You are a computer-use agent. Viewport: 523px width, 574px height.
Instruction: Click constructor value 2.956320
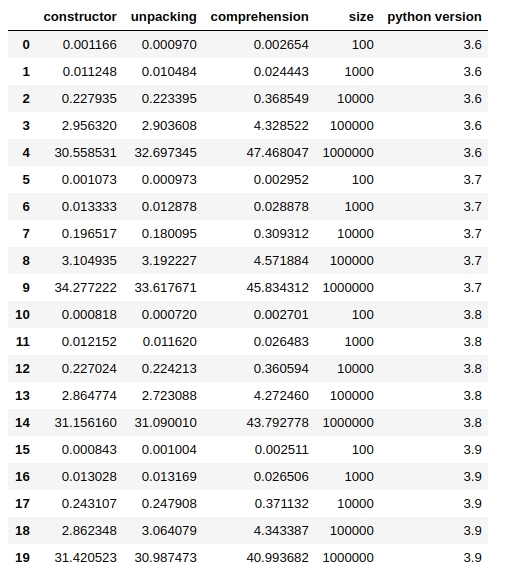pos(89,126)
